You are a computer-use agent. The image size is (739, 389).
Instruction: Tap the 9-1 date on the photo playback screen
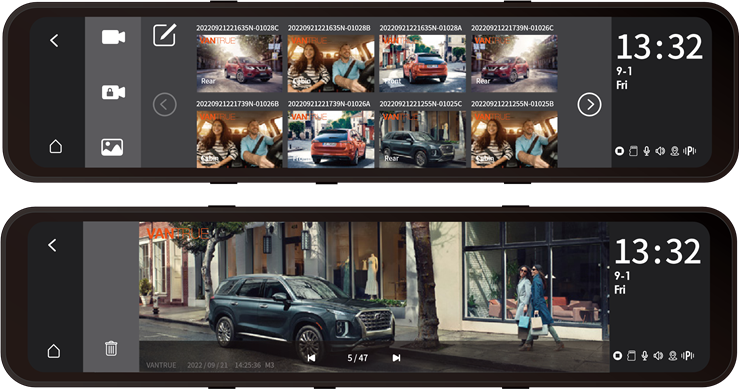[x=622, y=276]
